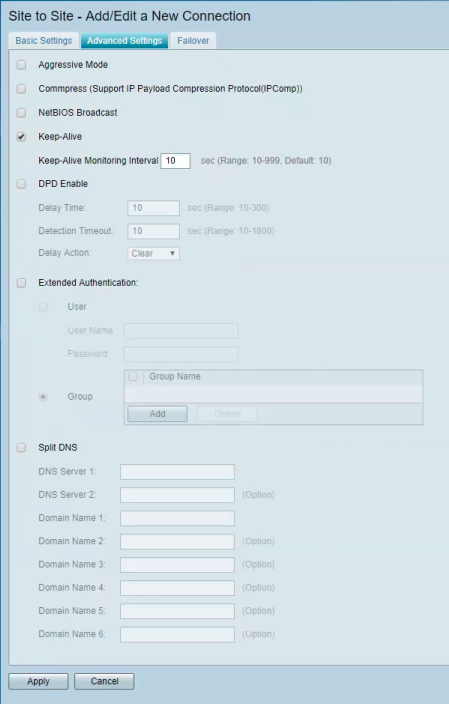Tick the Compress IPComp checkbox
Screen dimensions: 449x704
pos(22,88)
